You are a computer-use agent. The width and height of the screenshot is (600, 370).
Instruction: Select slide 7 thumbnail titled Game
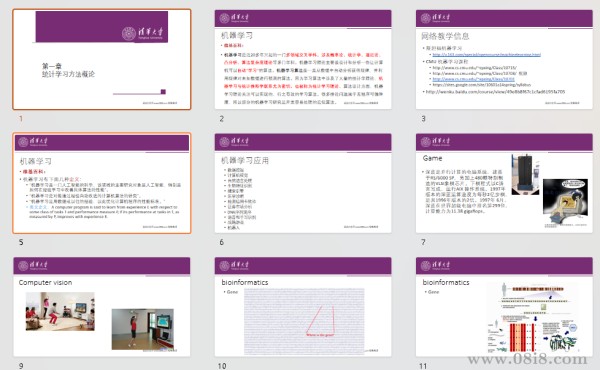(504, 183)
